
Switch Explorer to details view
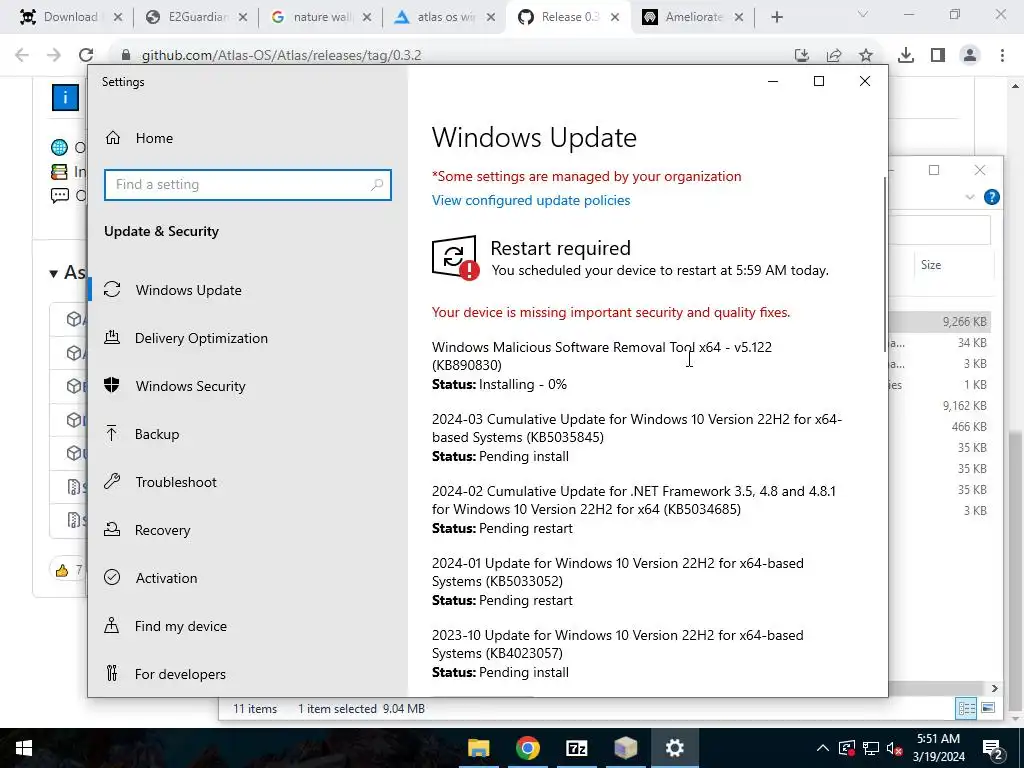[966, 708]
